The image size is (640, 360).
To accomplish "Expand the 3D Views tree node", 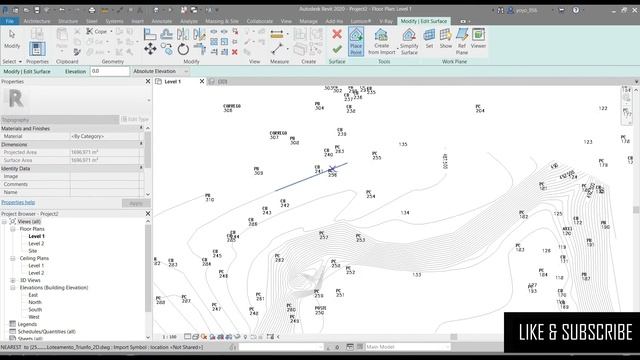I will tap(13, 280).
